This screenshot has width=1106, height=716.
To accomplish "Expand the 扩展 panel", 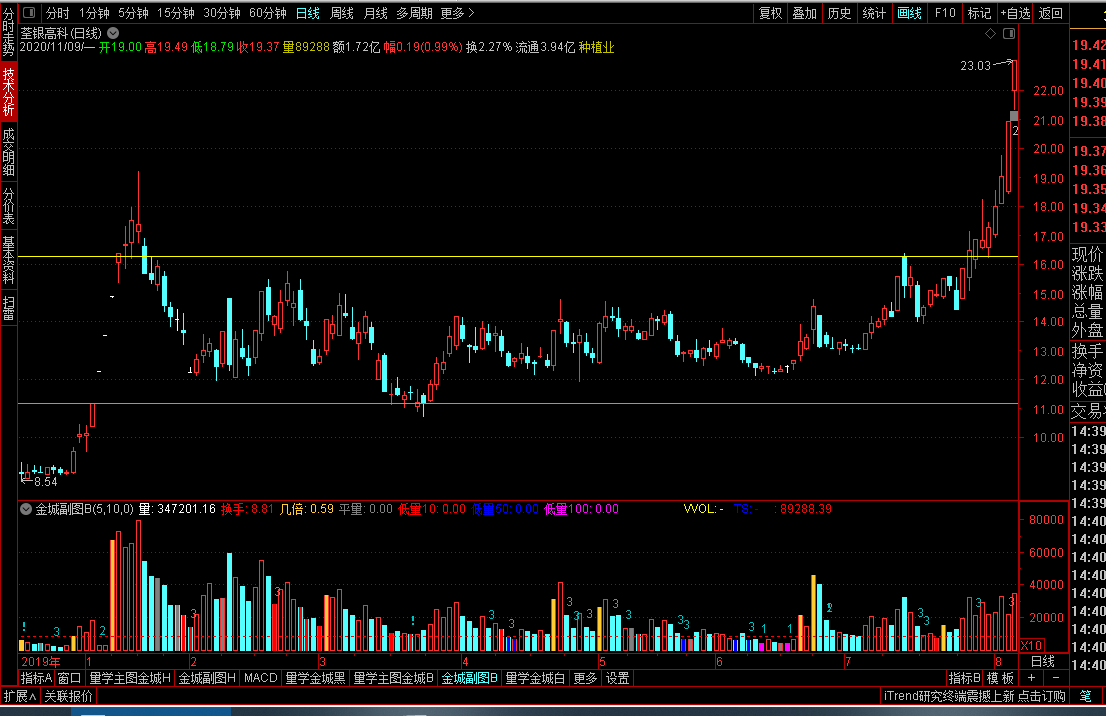I will click(20, 696).
